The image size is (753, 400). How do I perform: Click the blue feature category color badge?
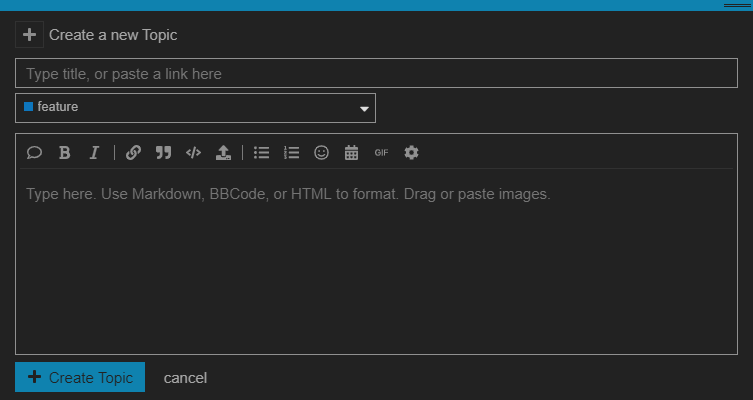pyautogui.click(x=28, y=107)
